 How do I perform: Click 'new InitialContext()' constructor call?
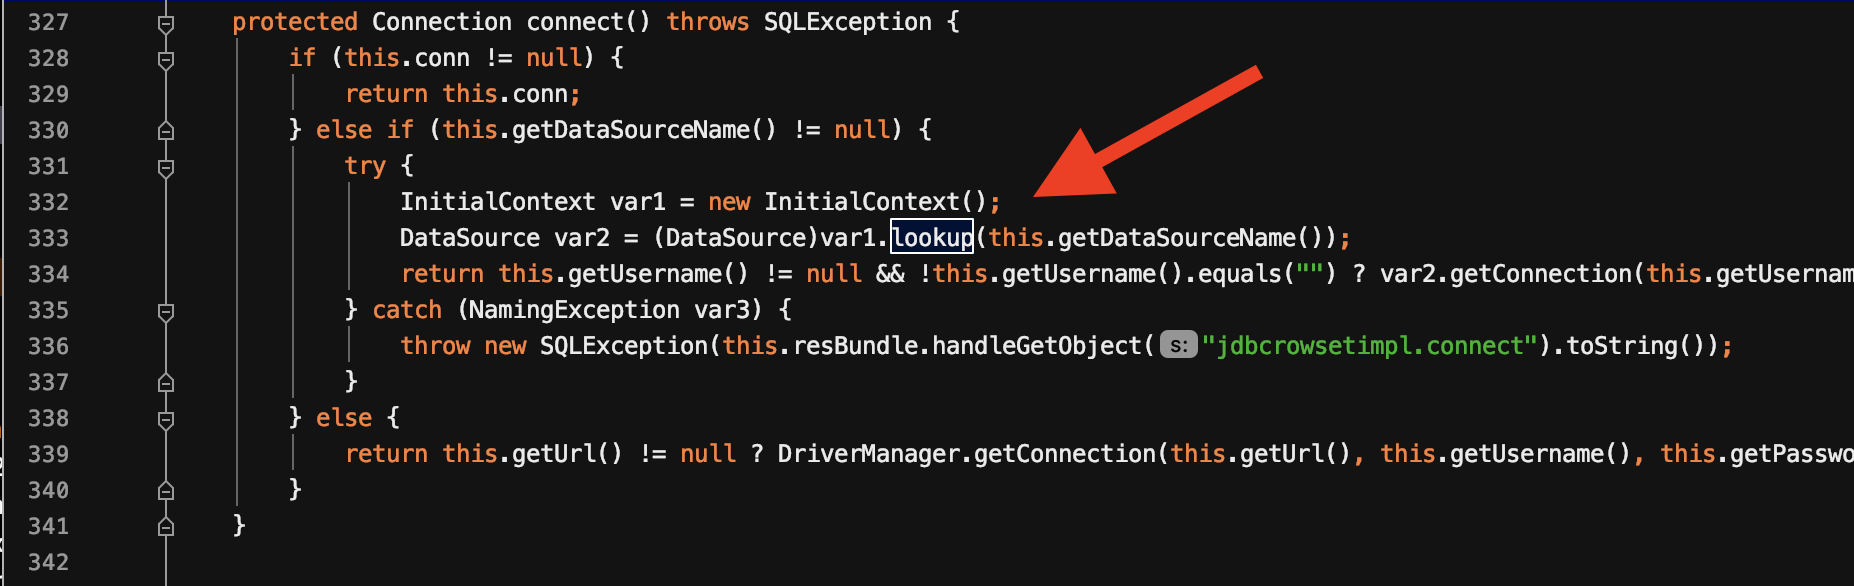tap(848, 202)
